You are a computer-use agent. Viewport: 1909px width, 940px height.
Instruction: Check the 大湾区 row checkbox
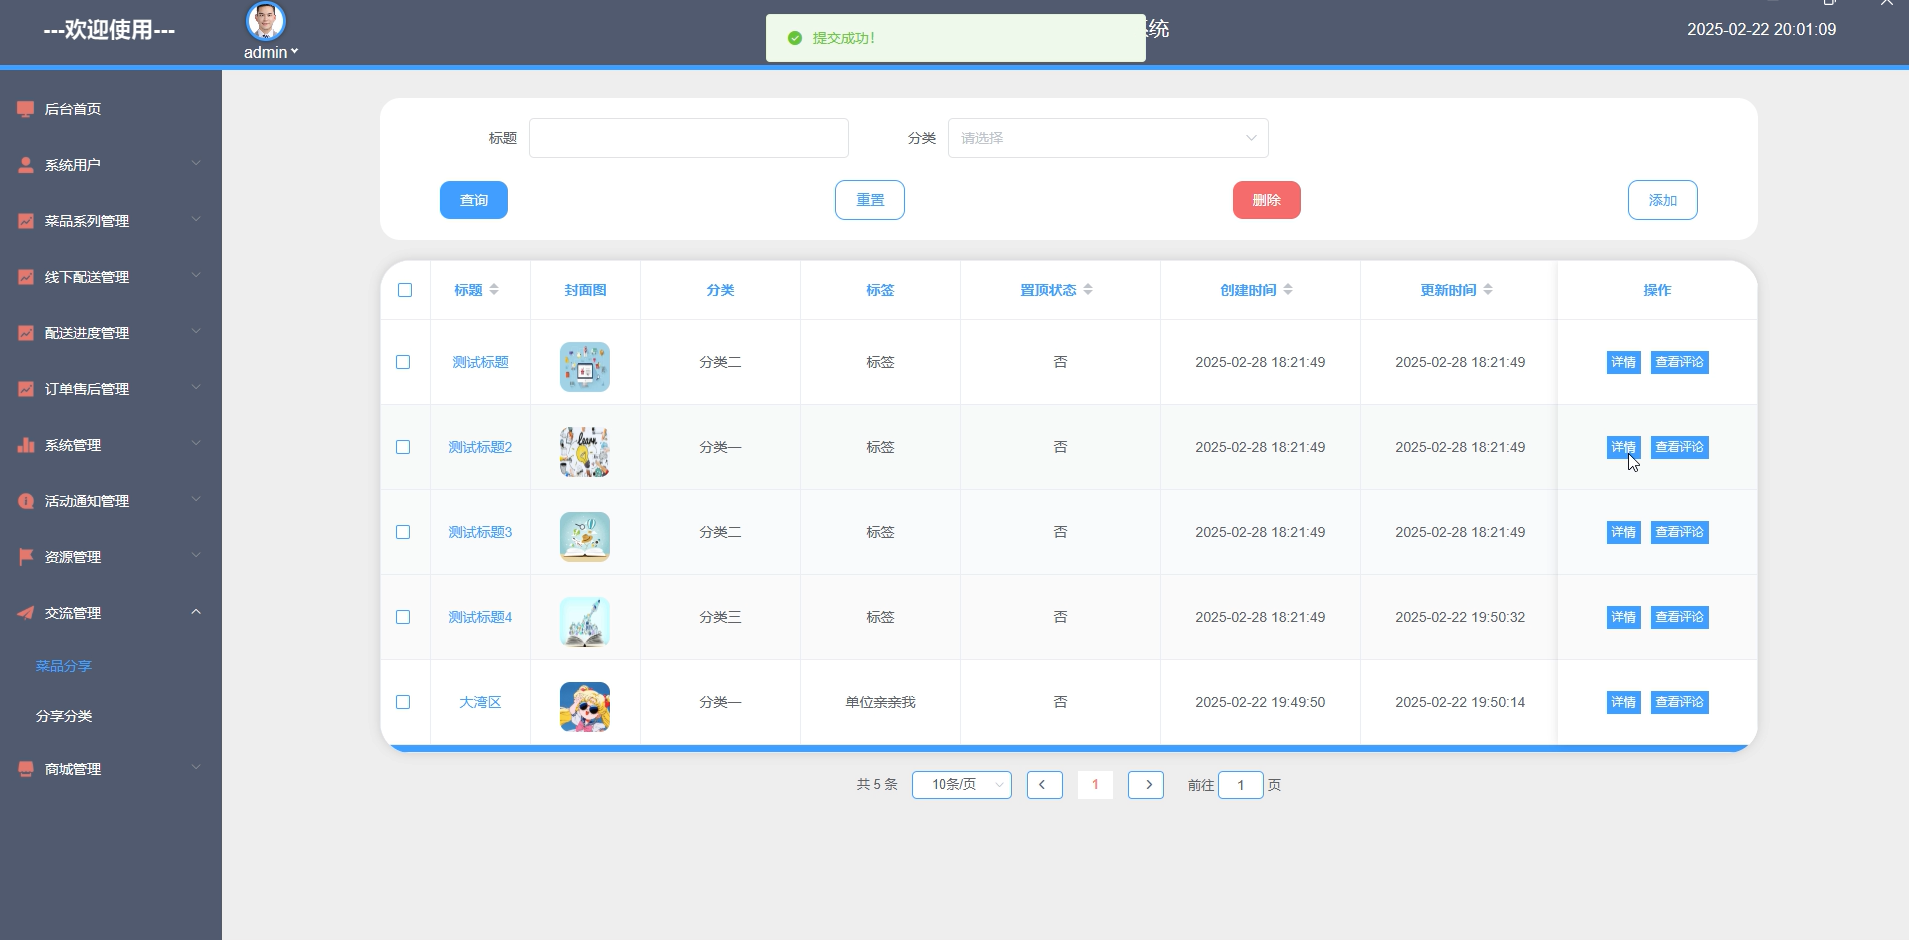(x=403, y=702)
